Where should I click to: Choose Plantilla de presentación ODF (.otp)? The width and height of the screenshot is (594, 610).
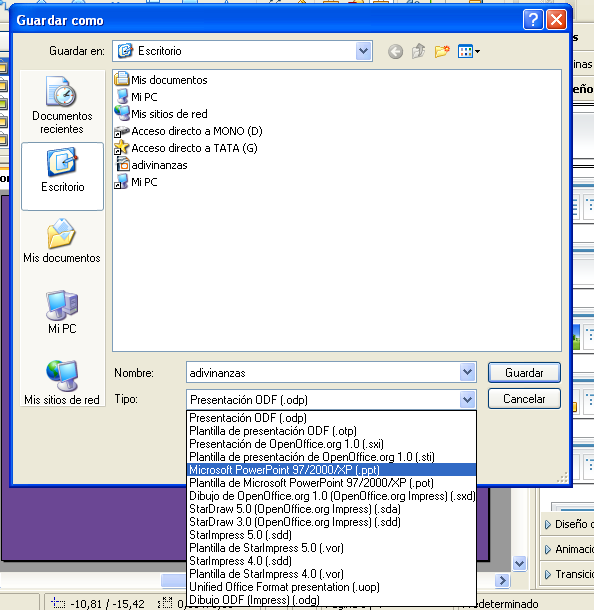331,431
